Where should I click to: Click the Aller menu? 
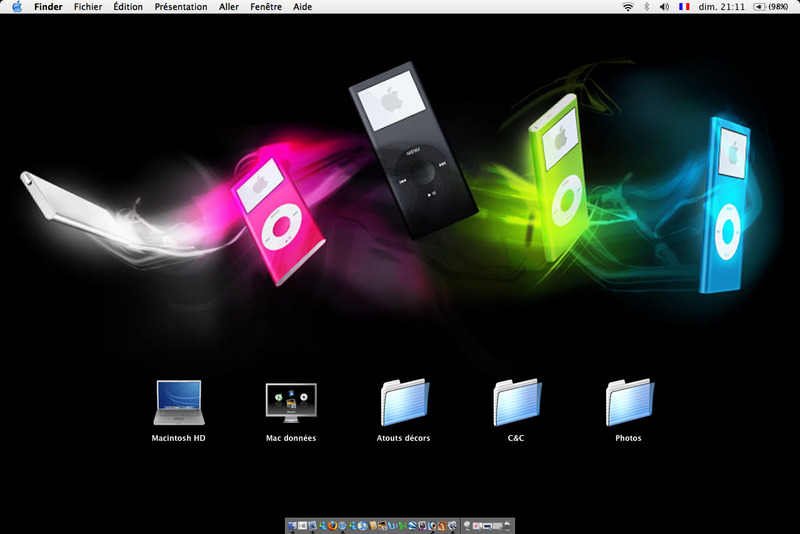pos(229,7)
